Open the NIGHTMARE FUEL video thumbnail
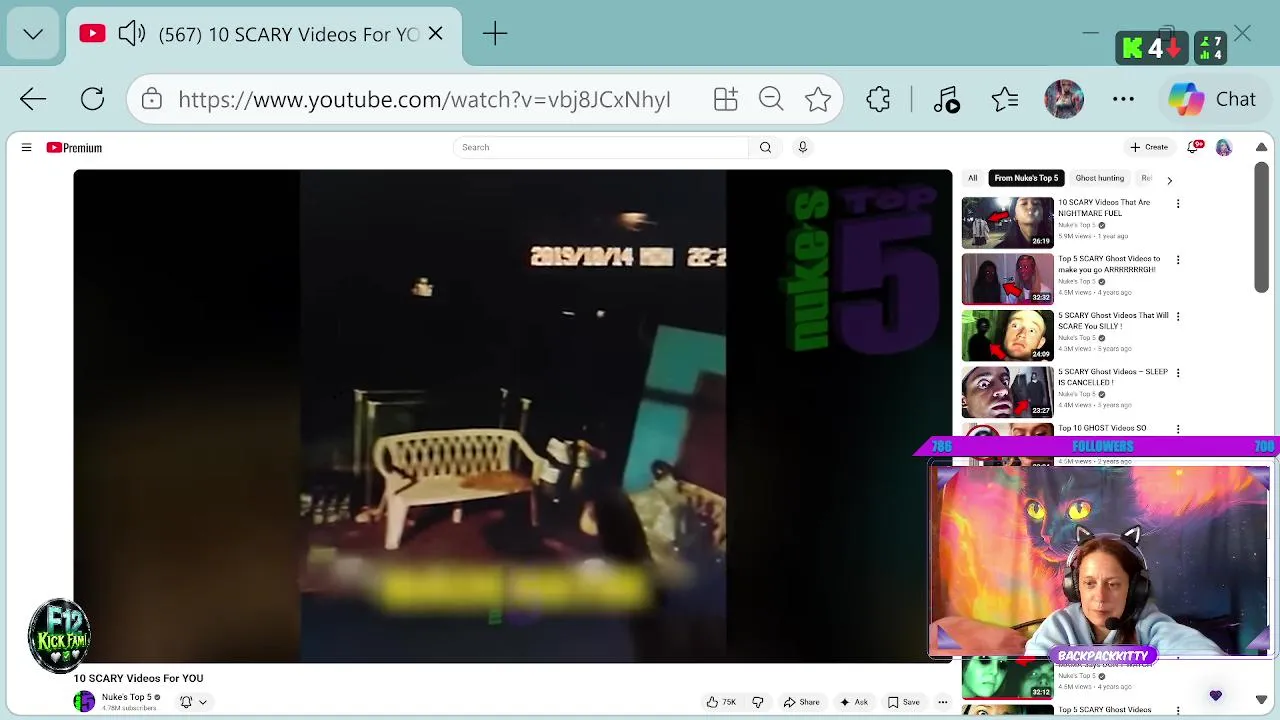 [1007, 222]
